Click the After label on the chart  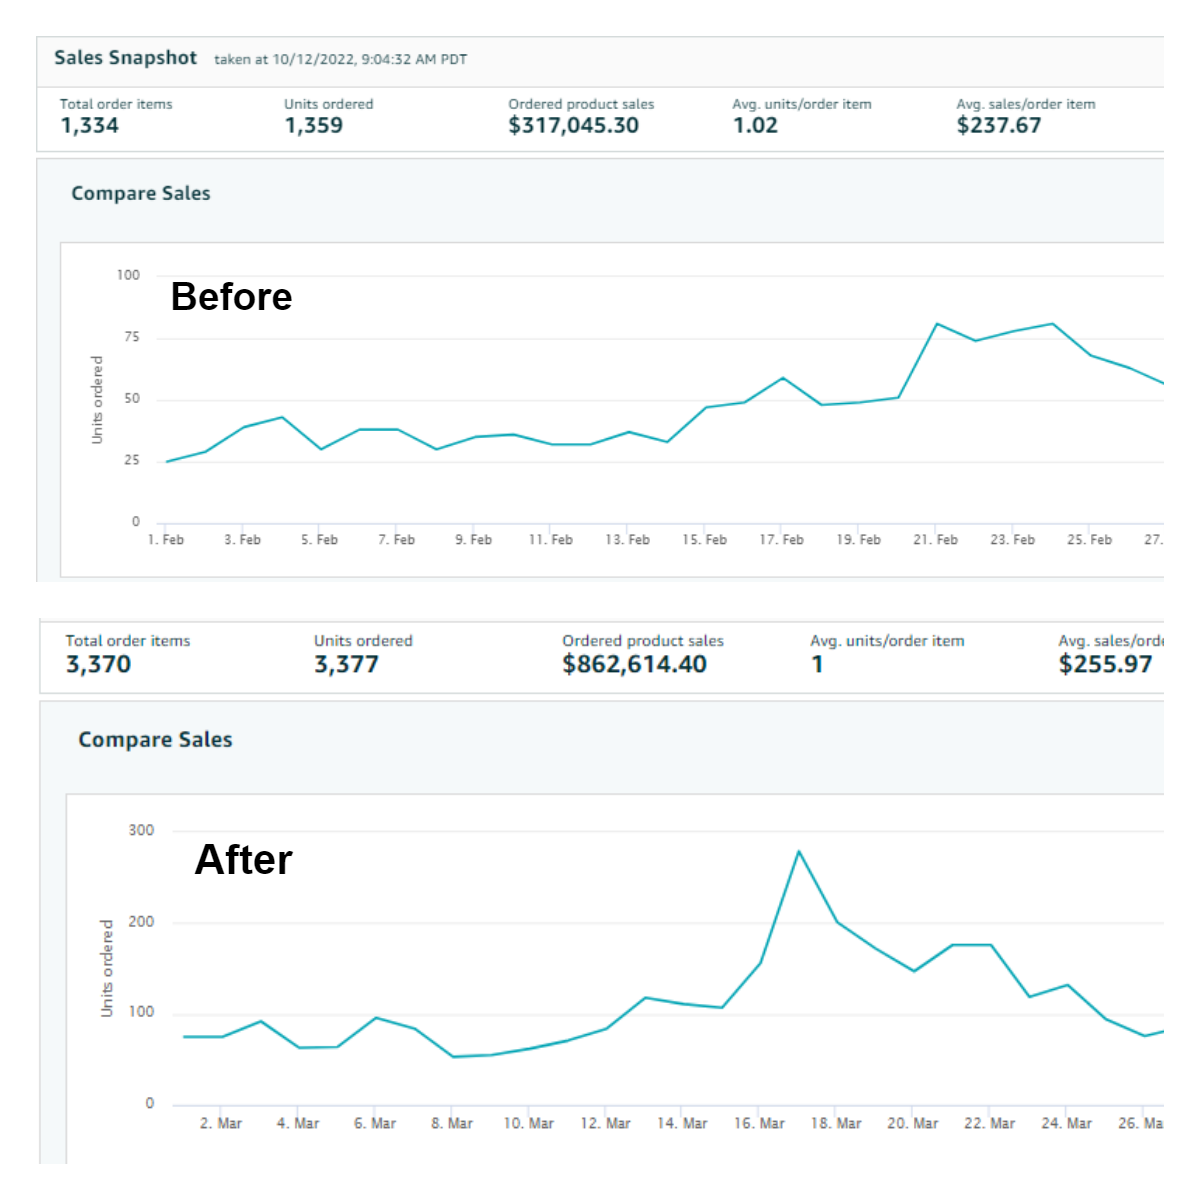click(x=243, y=860)
